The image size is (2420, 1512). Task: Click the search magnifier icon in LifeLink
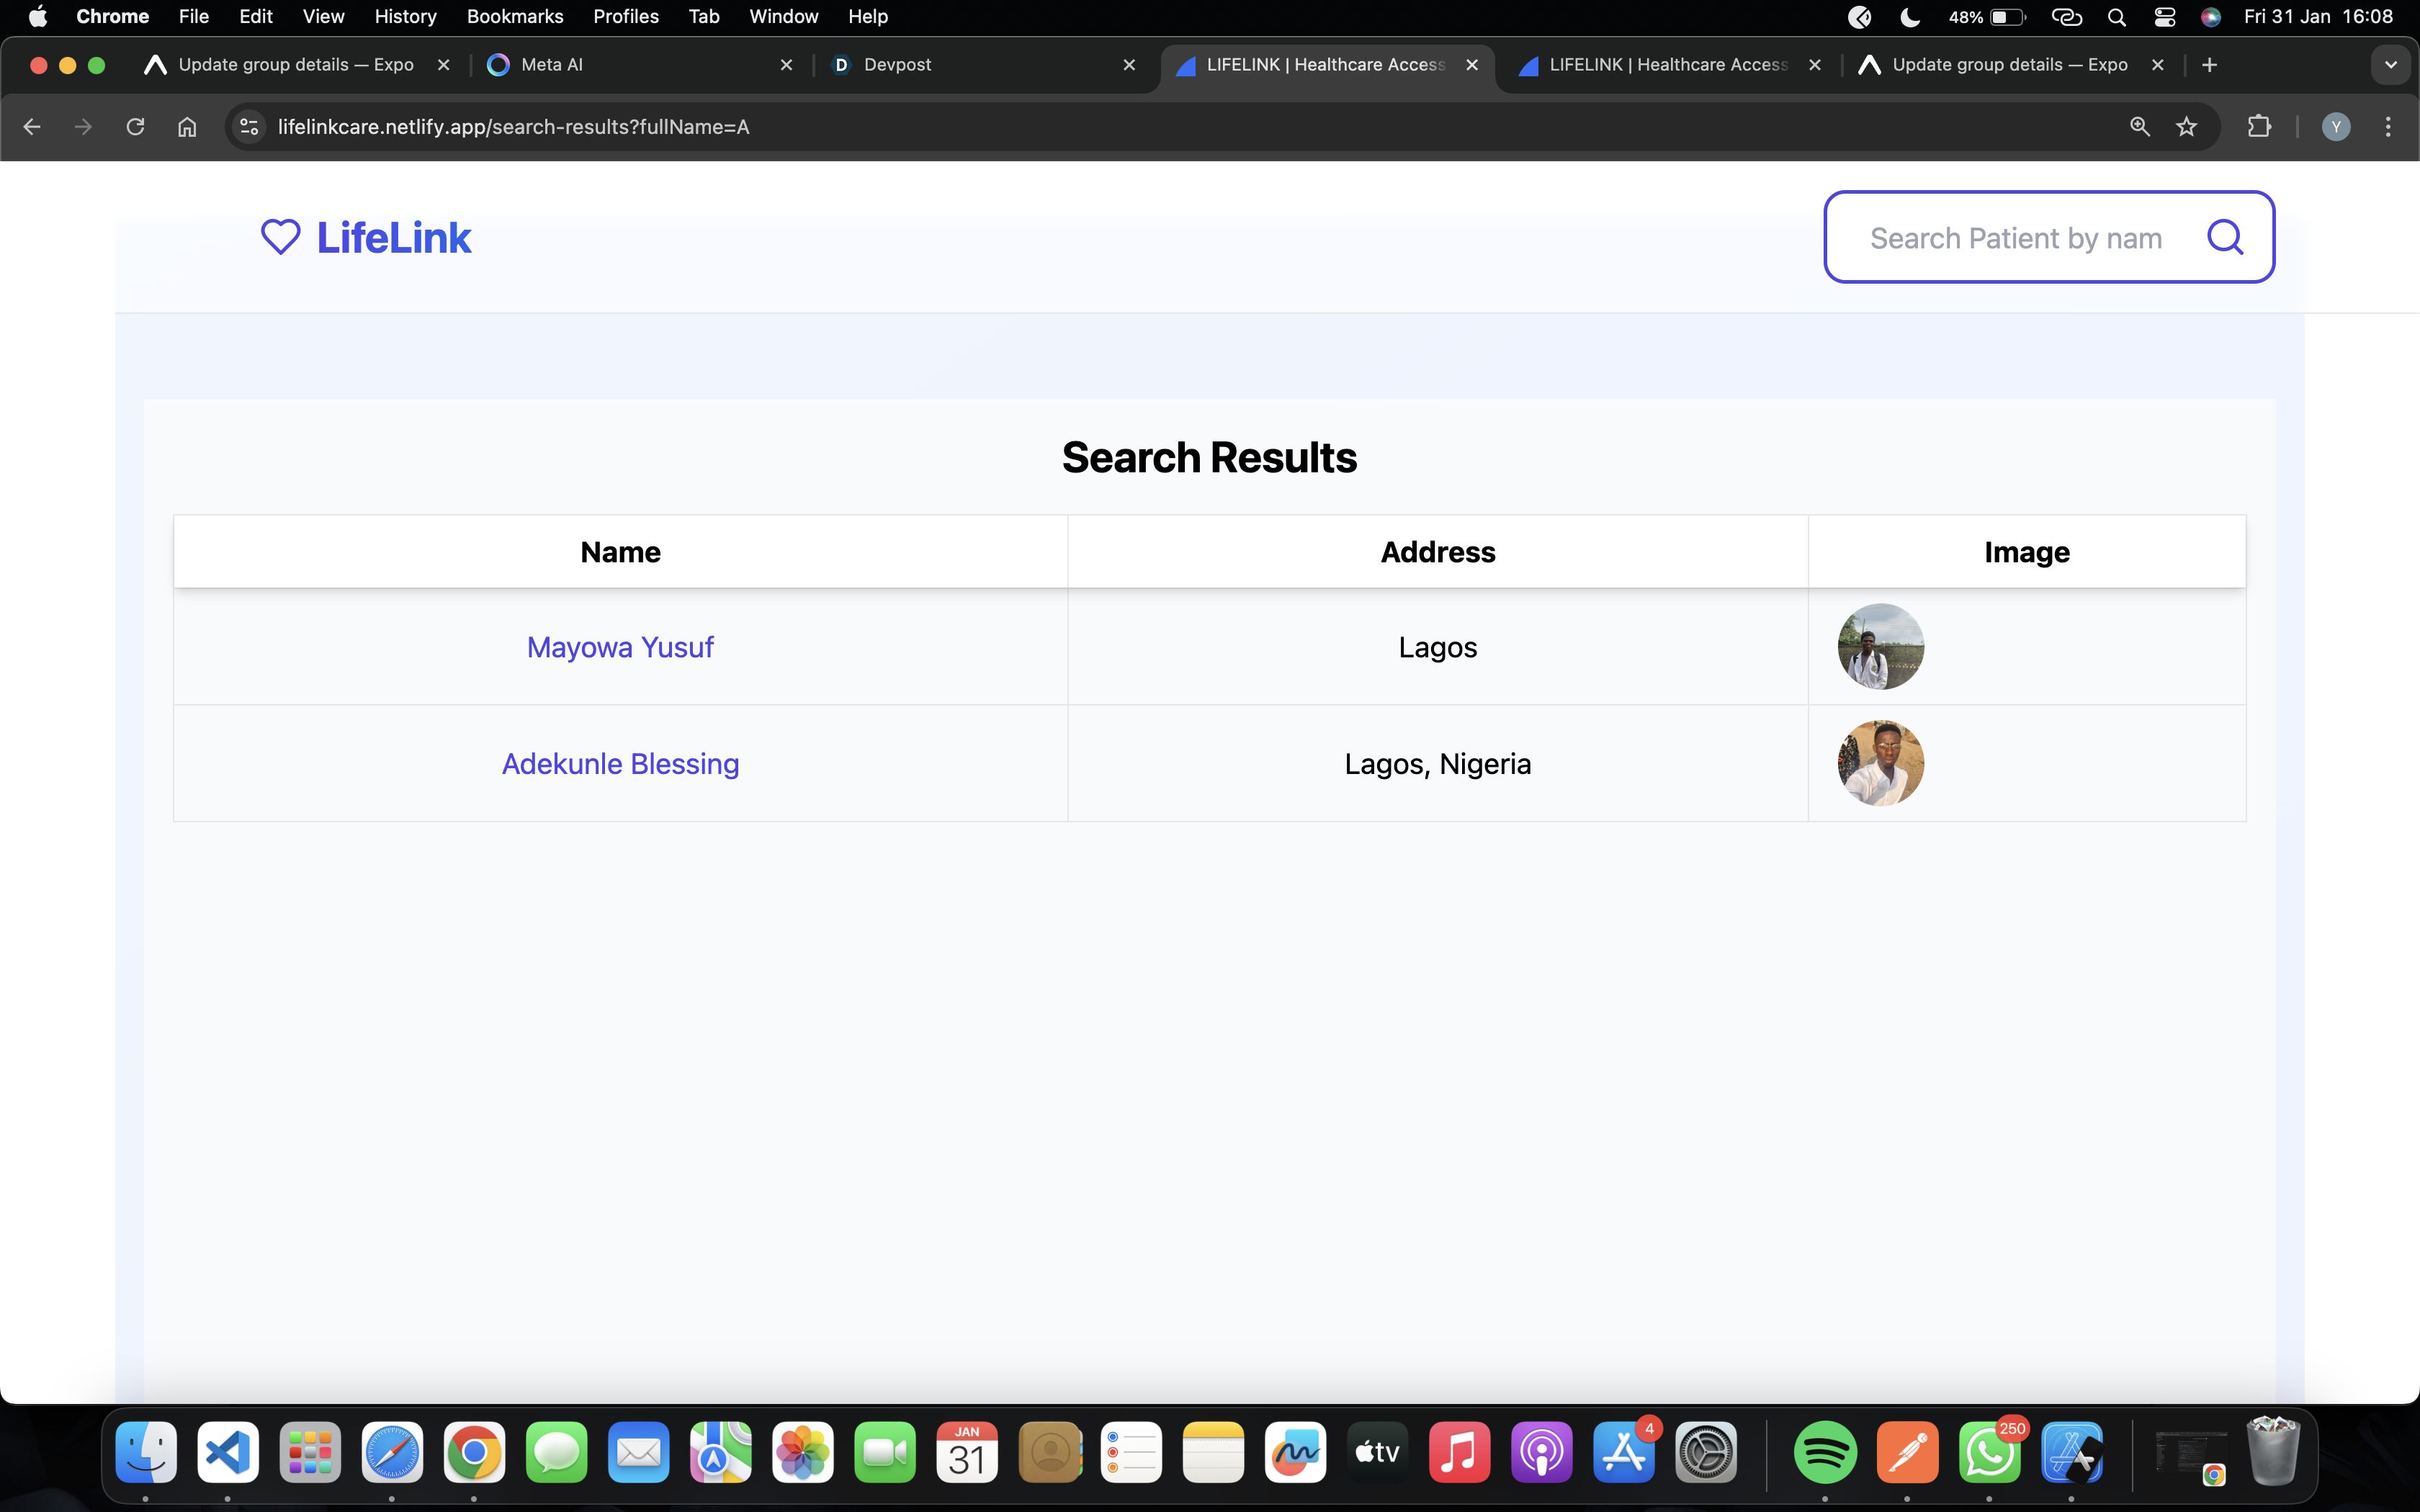coord(2225,238)
